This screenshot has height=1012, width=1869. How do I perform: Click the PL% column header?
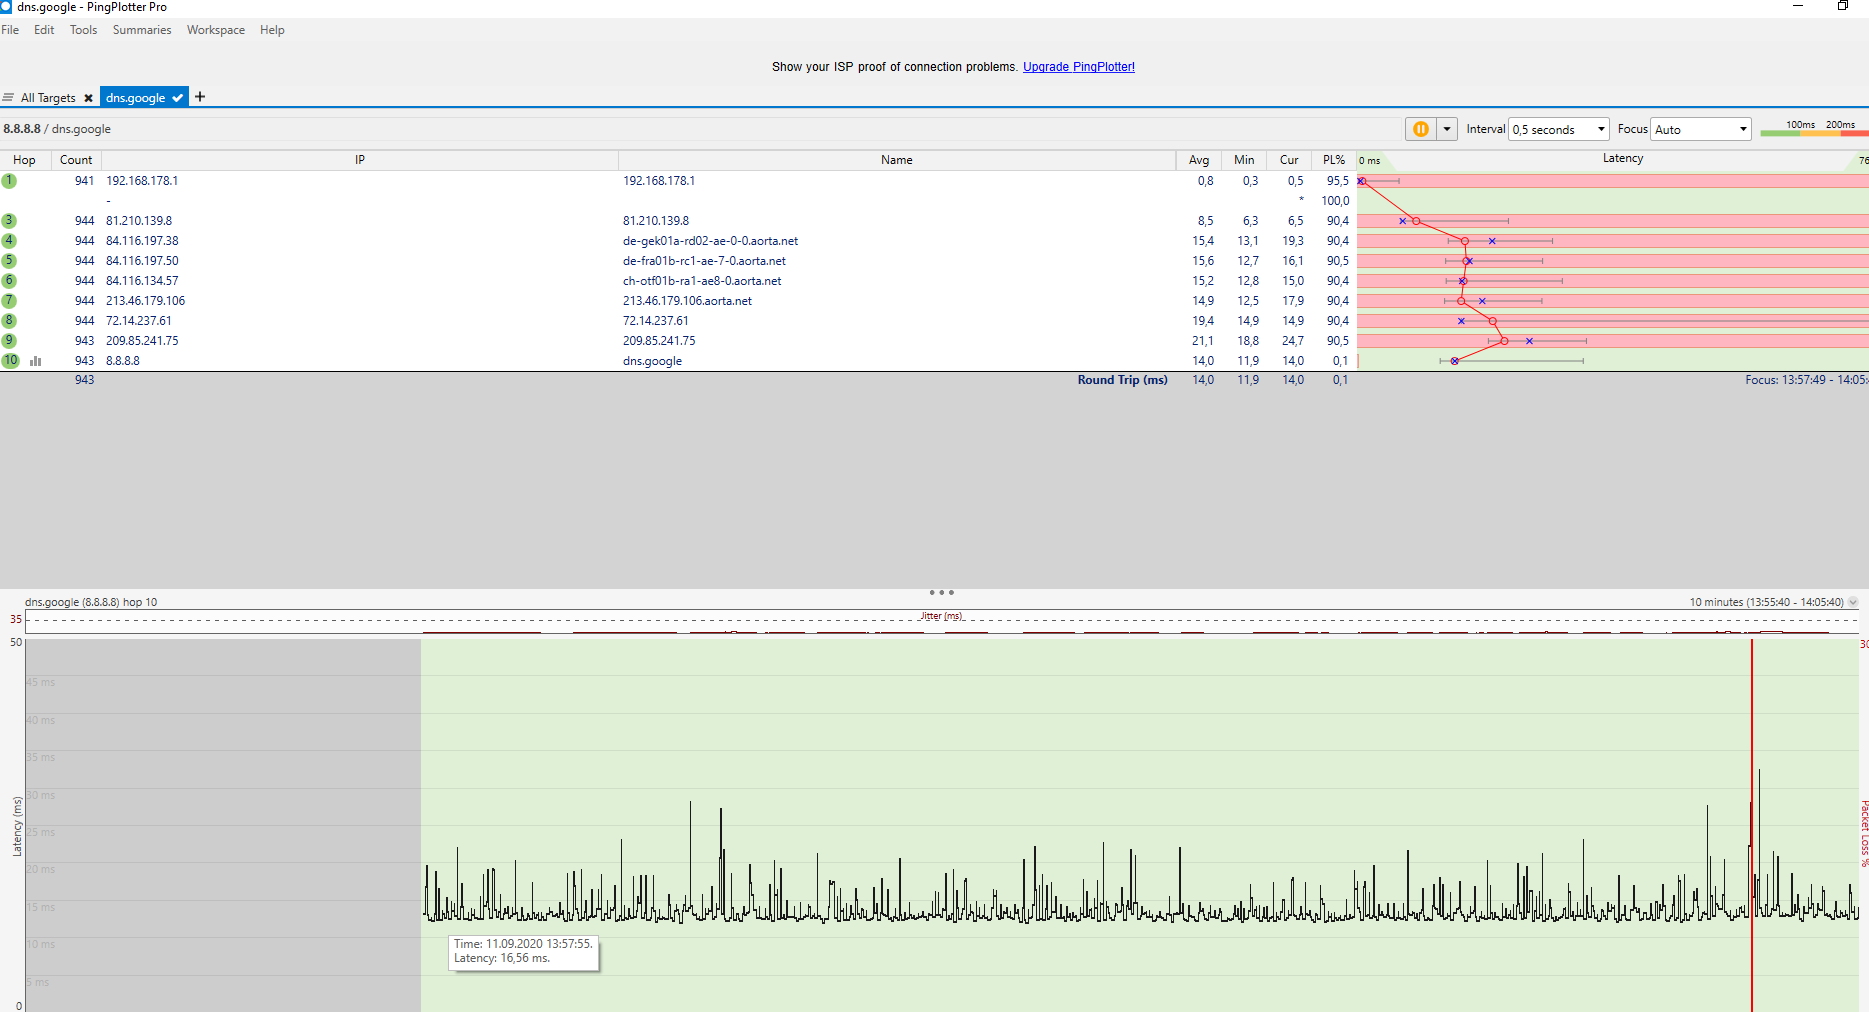[1333, 160]
